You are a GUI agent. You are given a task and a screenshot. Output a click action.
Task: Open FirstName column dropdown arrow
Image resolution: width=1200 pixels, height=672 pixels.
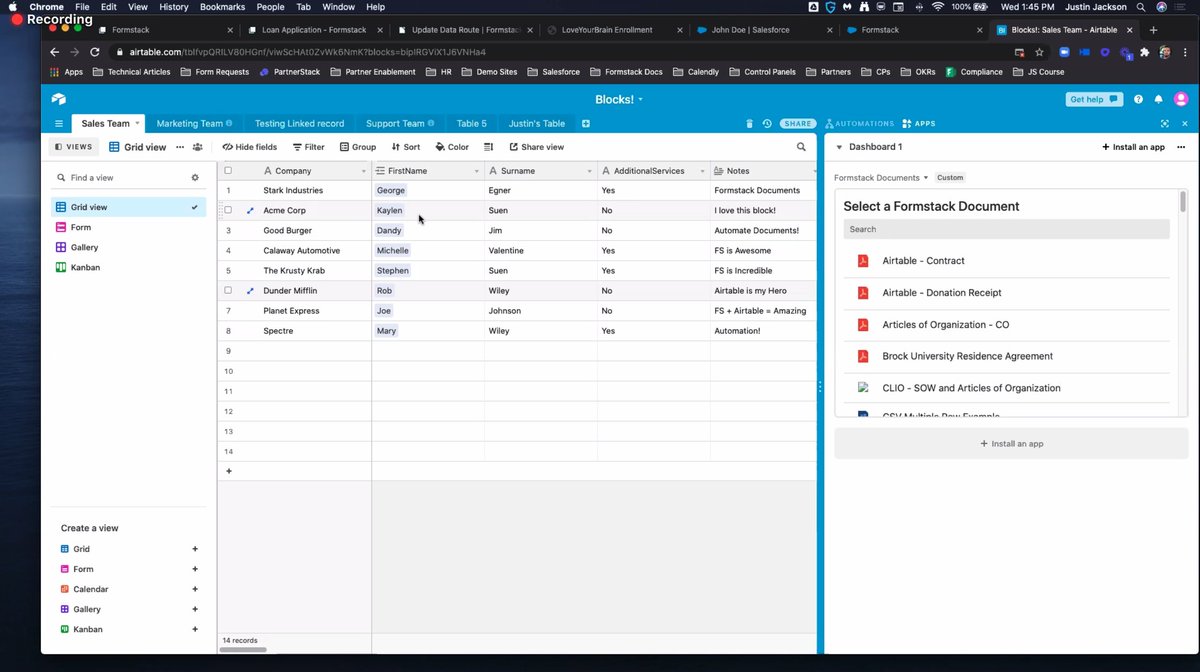tap(477, 172)
